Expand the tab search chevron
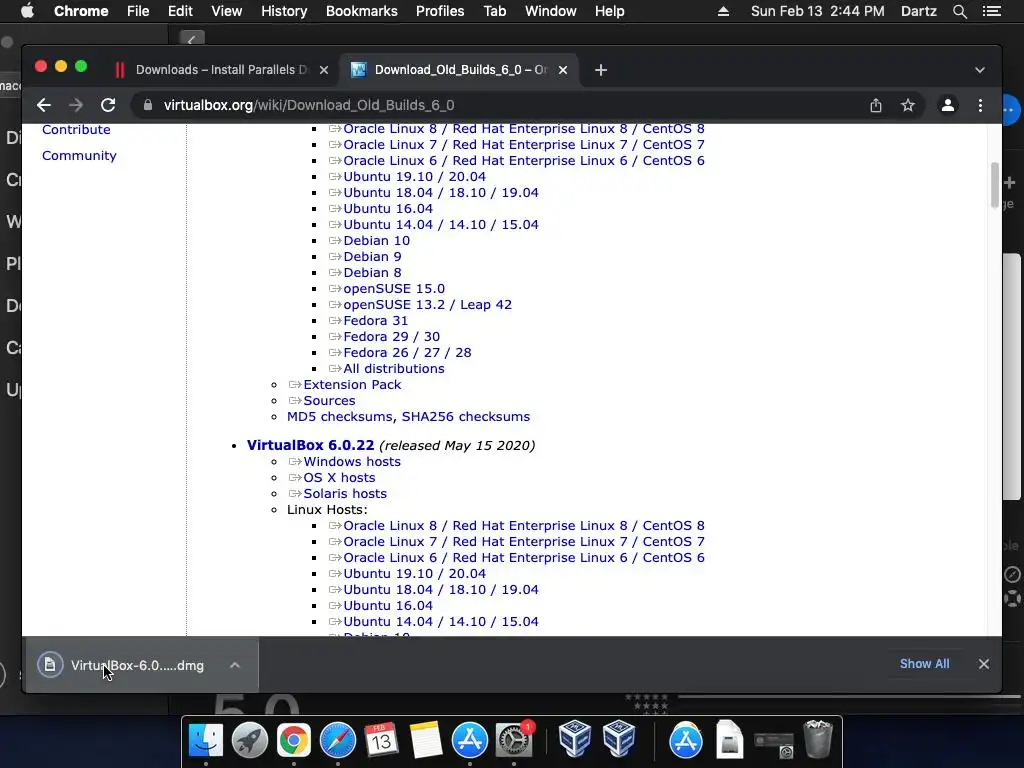1024x768 pixels. (x=980, y=70)
